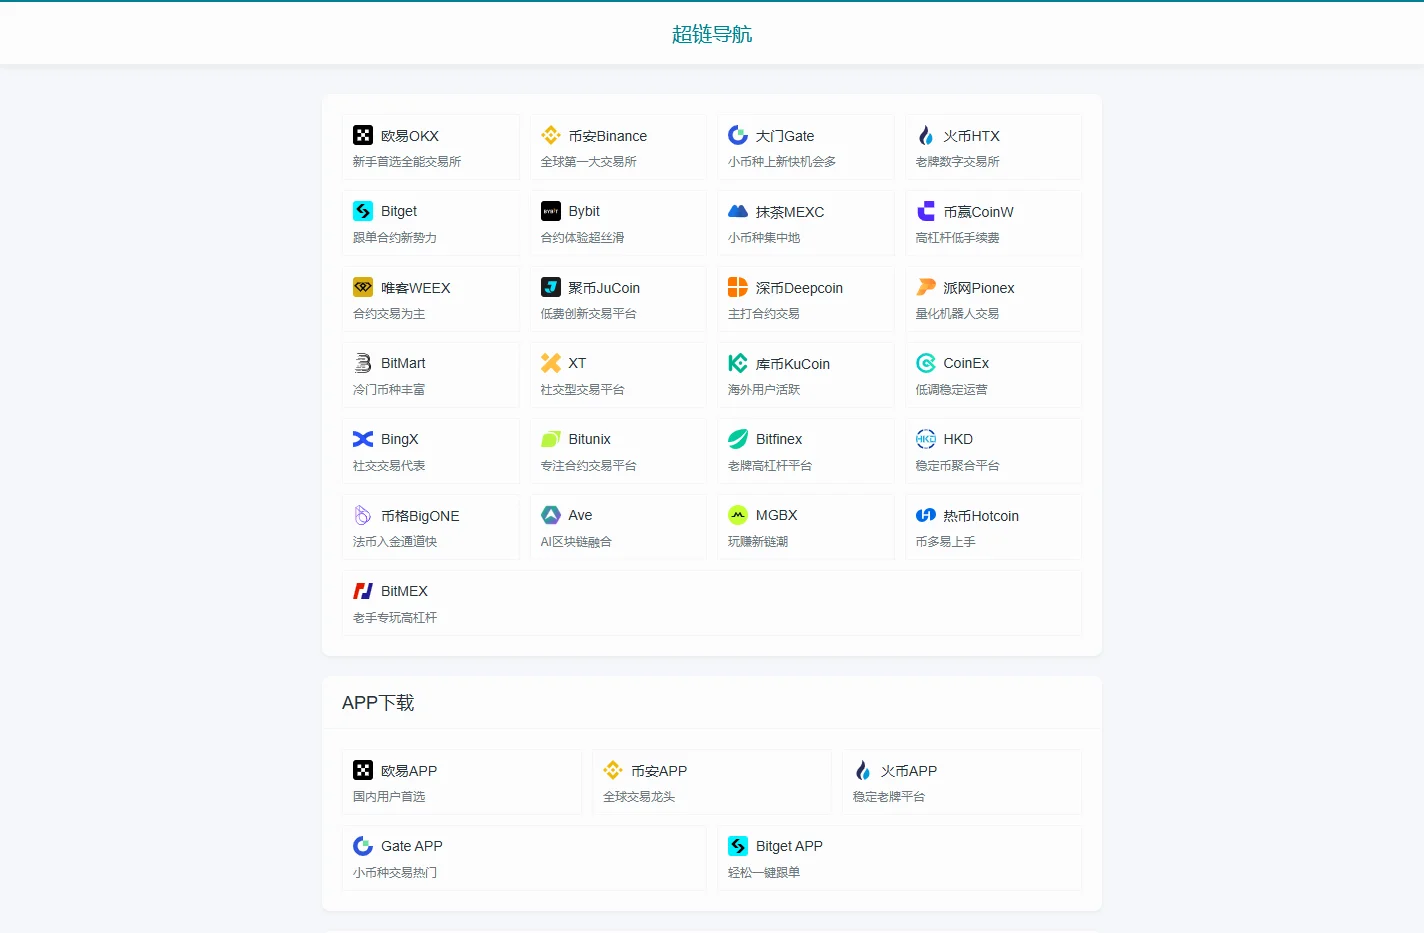This screenshot has width=1424, height=933.
Task: Open the Bybit title link
Action: tap(584, 211)
